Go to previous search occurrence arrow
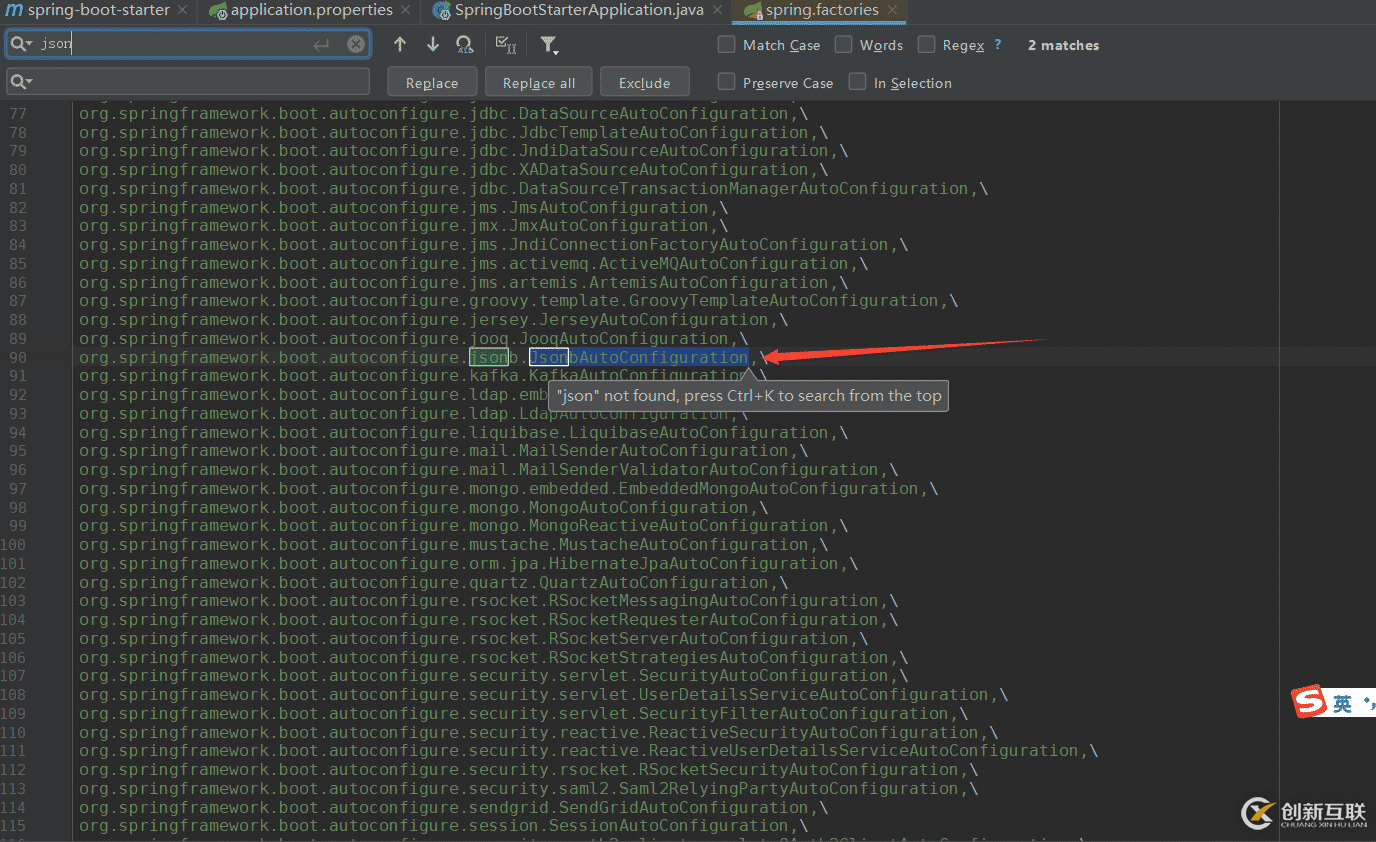This screenshot has width=1376, height=842. coord(400,44)
